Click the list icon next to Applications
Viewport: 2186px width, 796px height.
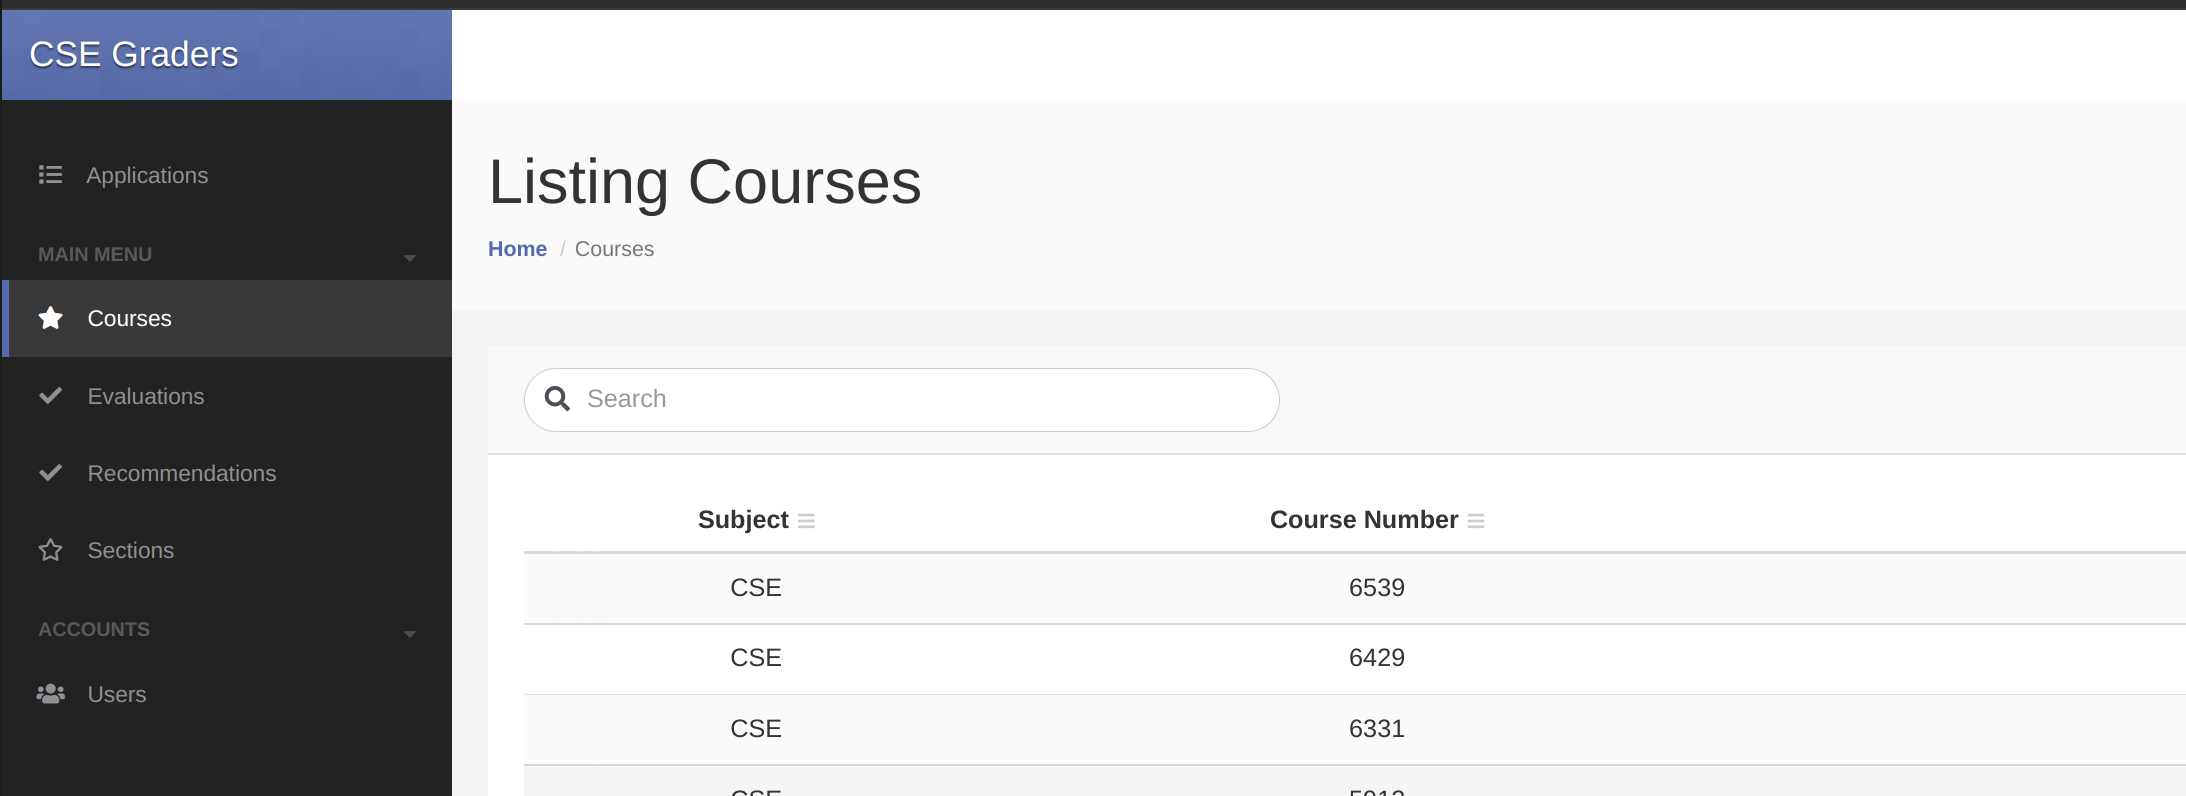click(50, 175)
